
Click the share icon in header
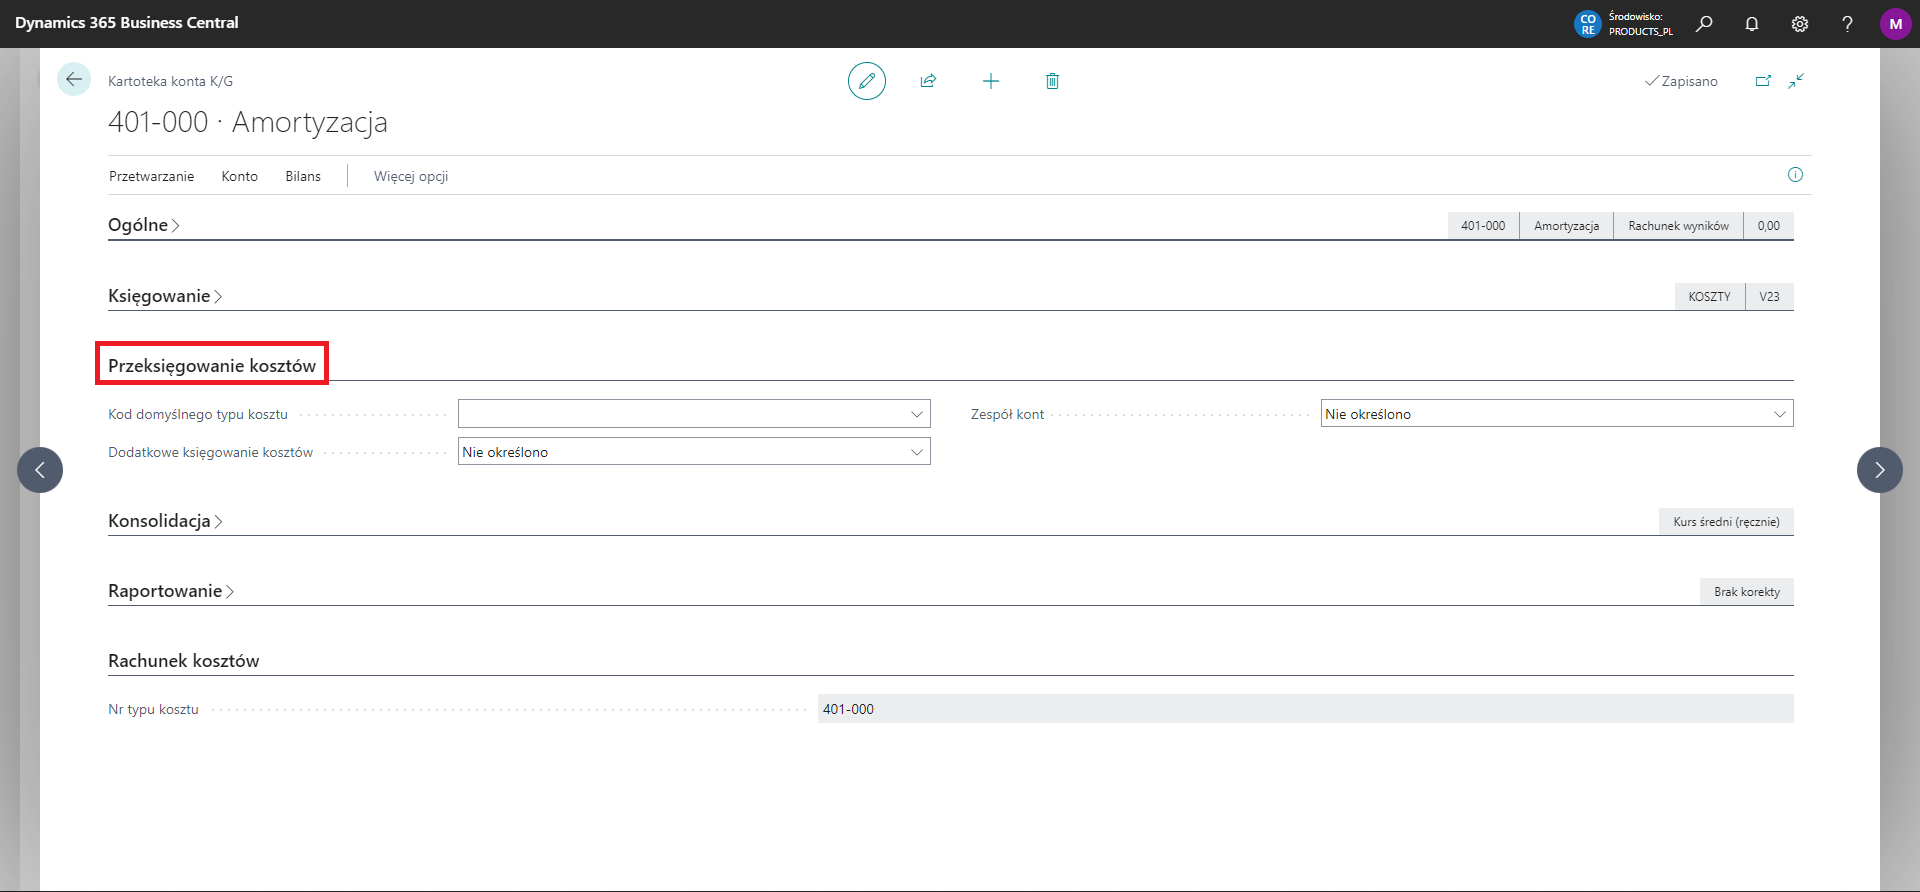point(928,81)
